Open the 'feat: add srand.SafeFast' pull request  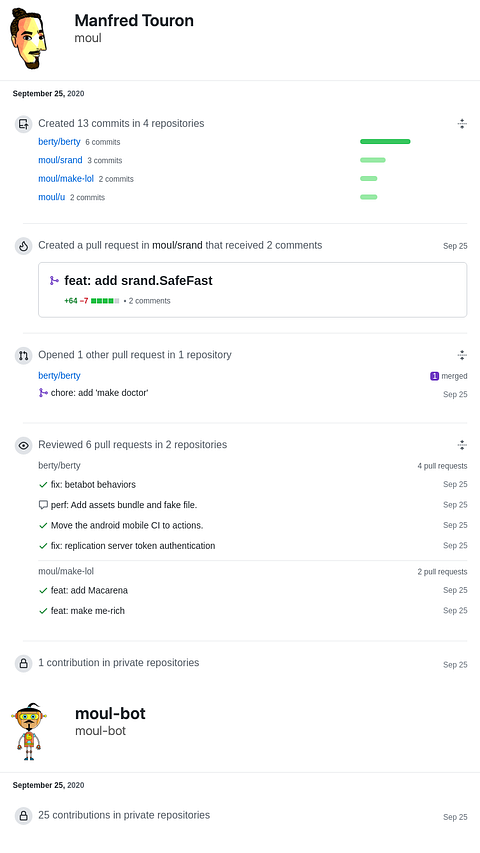138,281
